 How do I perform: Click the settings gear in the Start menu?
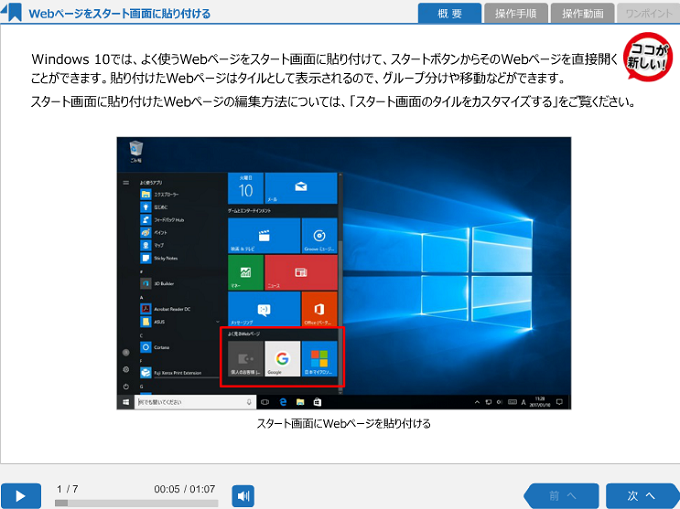click(x=126, y=369)
